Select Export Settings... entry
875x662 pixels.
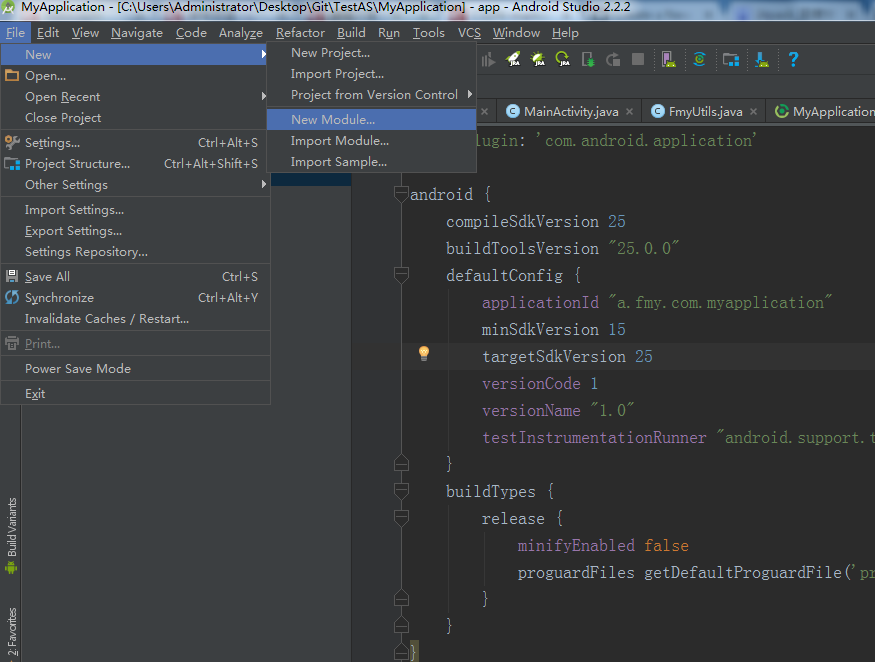(x=136, y=231)
